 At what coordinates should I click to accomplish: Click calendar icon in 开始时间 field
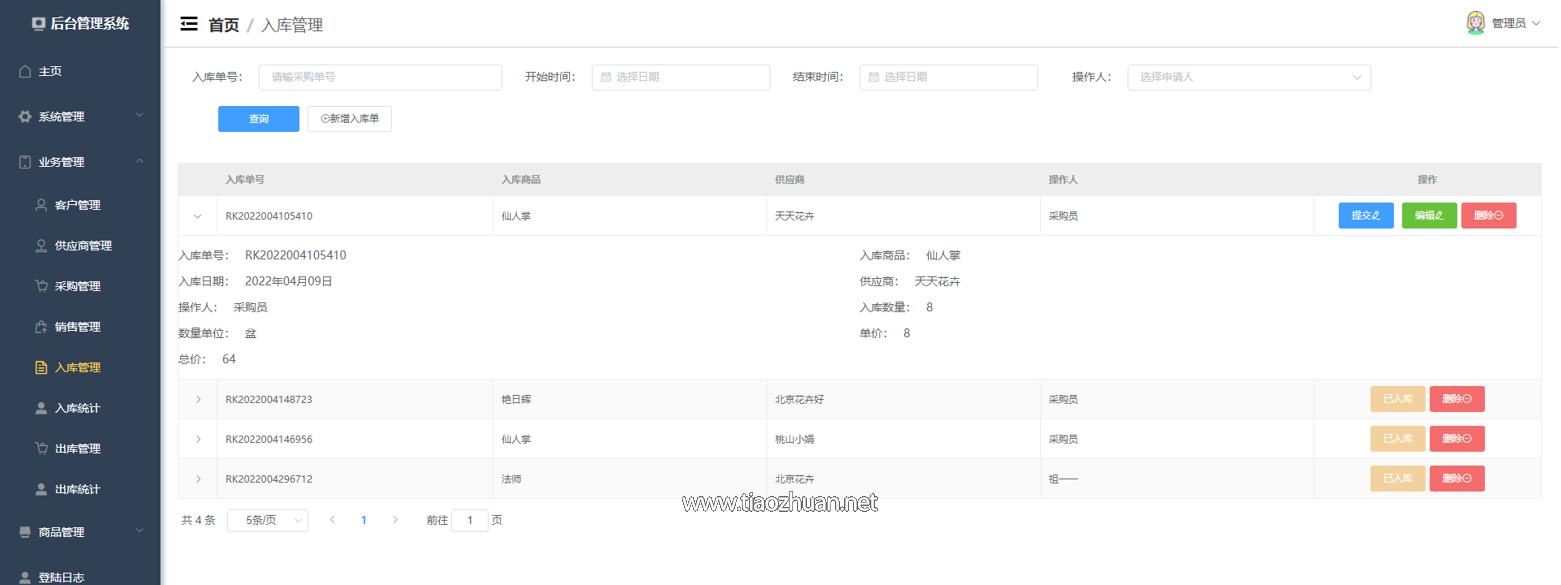pyautogui.click(x=606, y=77)
